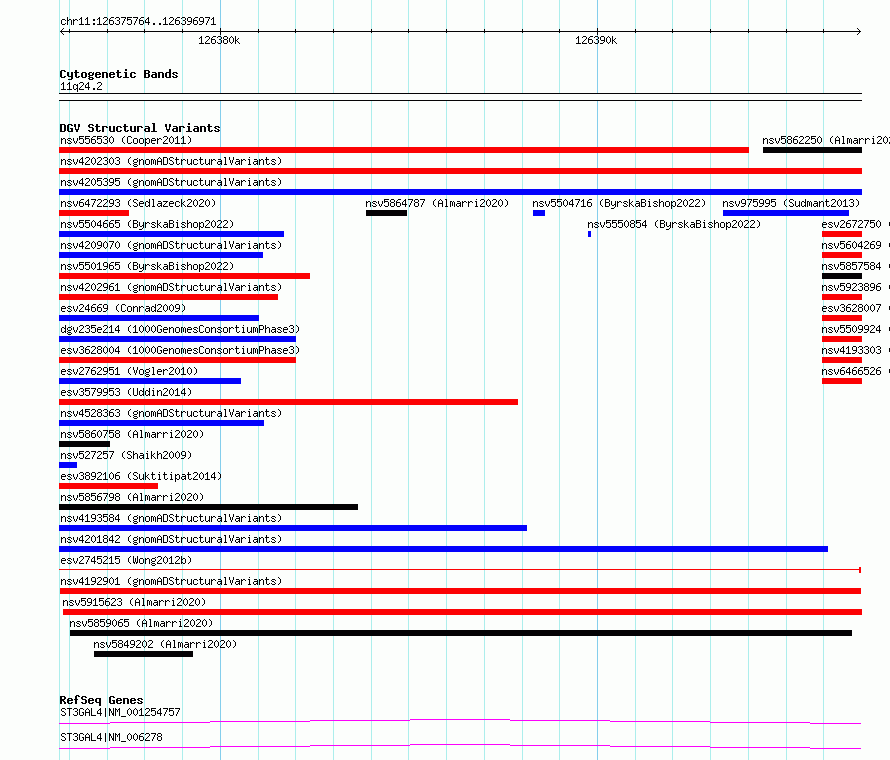Open esv2672750 variant label
This screenshot has height=760, width=890.
[851, 224]
